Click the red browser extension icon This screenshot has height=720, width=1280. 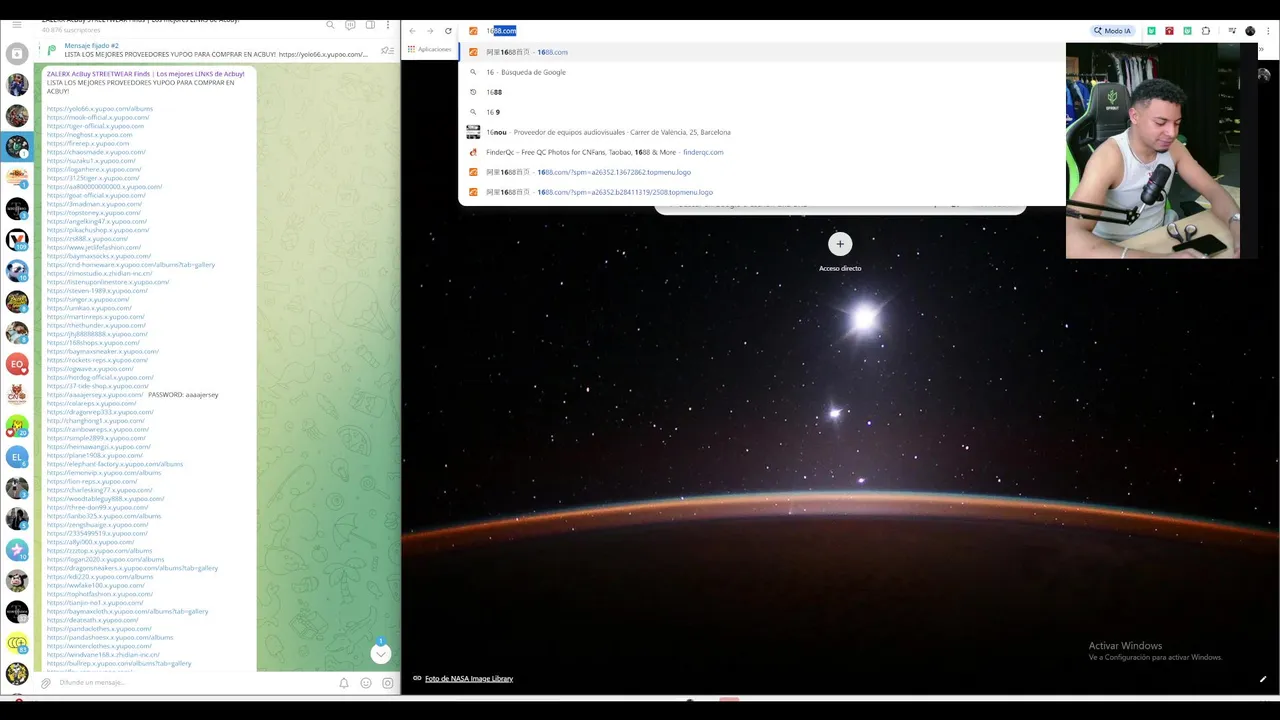click(x=1169, y=31)
